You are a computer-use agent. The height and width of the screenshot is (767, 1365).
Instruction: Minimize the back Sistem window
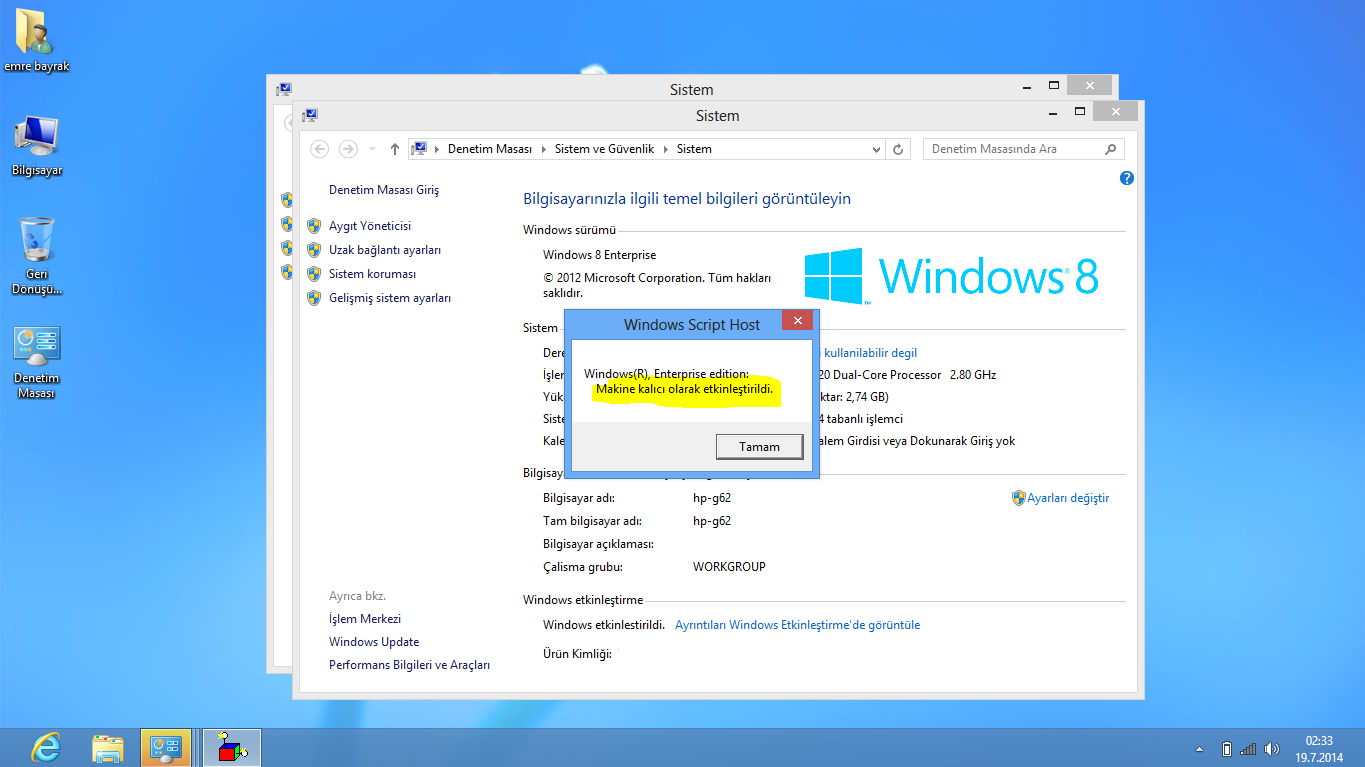(x=1029, y=88)
